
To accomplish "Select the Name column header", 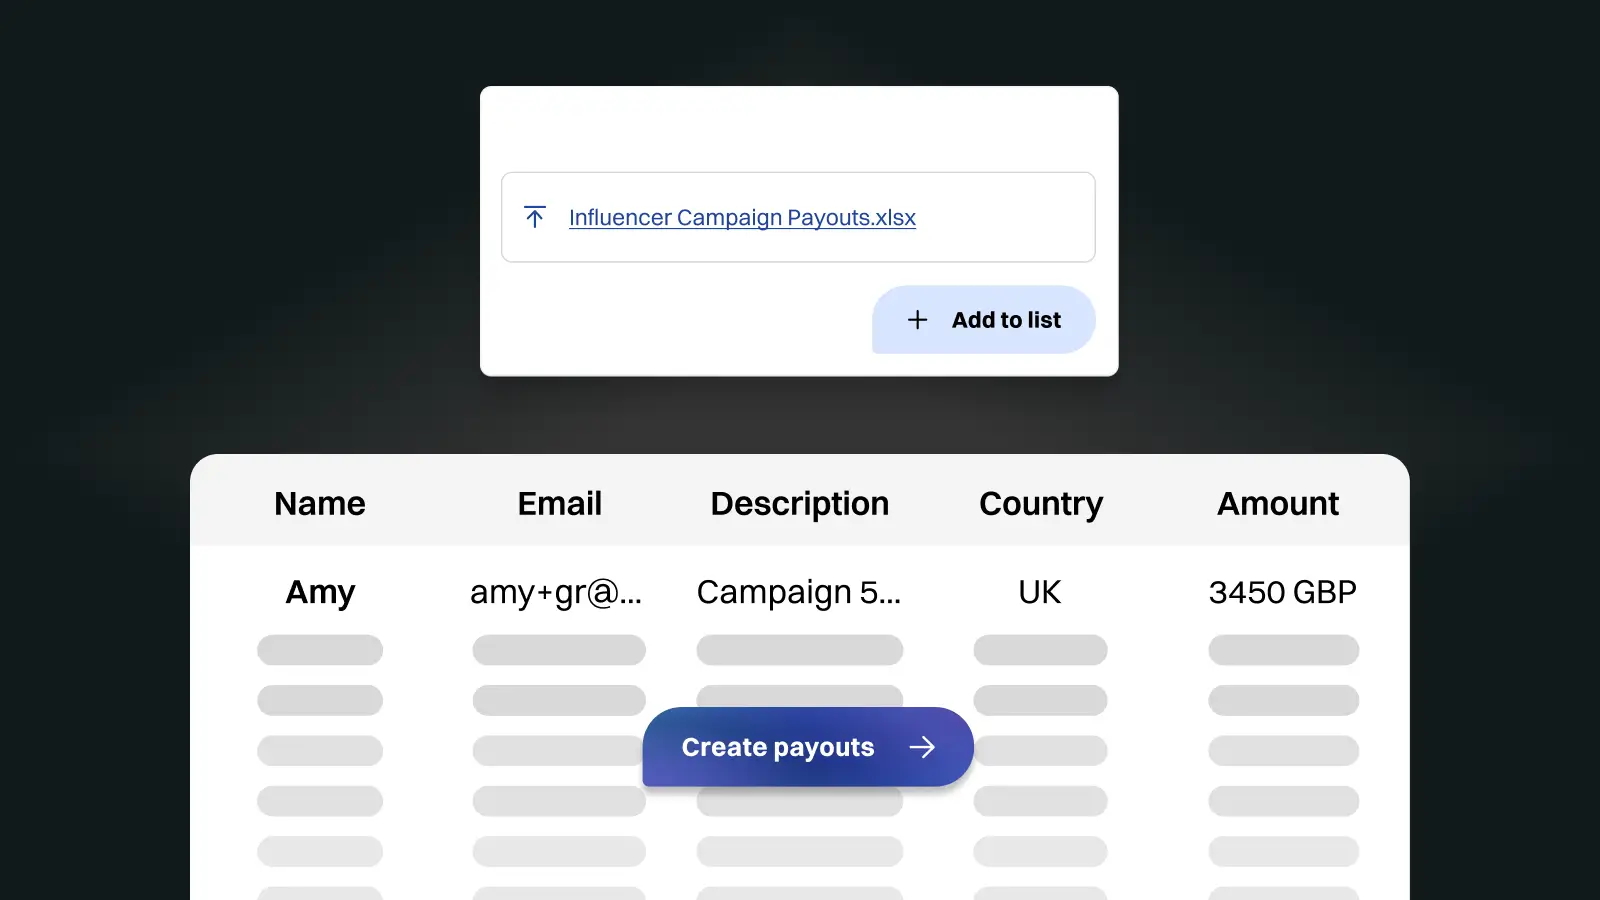I will tap(319, 503).
